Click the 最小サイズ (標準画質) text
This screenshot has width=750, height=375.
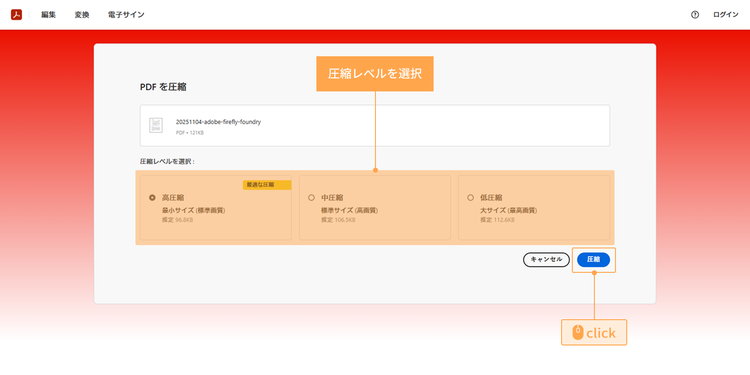(193, 210)
